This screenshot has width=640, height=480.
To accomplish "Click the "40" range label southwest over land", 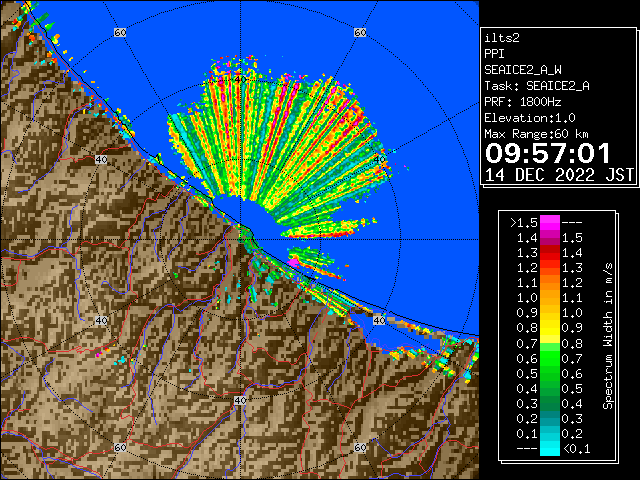I will click(101, 320).
